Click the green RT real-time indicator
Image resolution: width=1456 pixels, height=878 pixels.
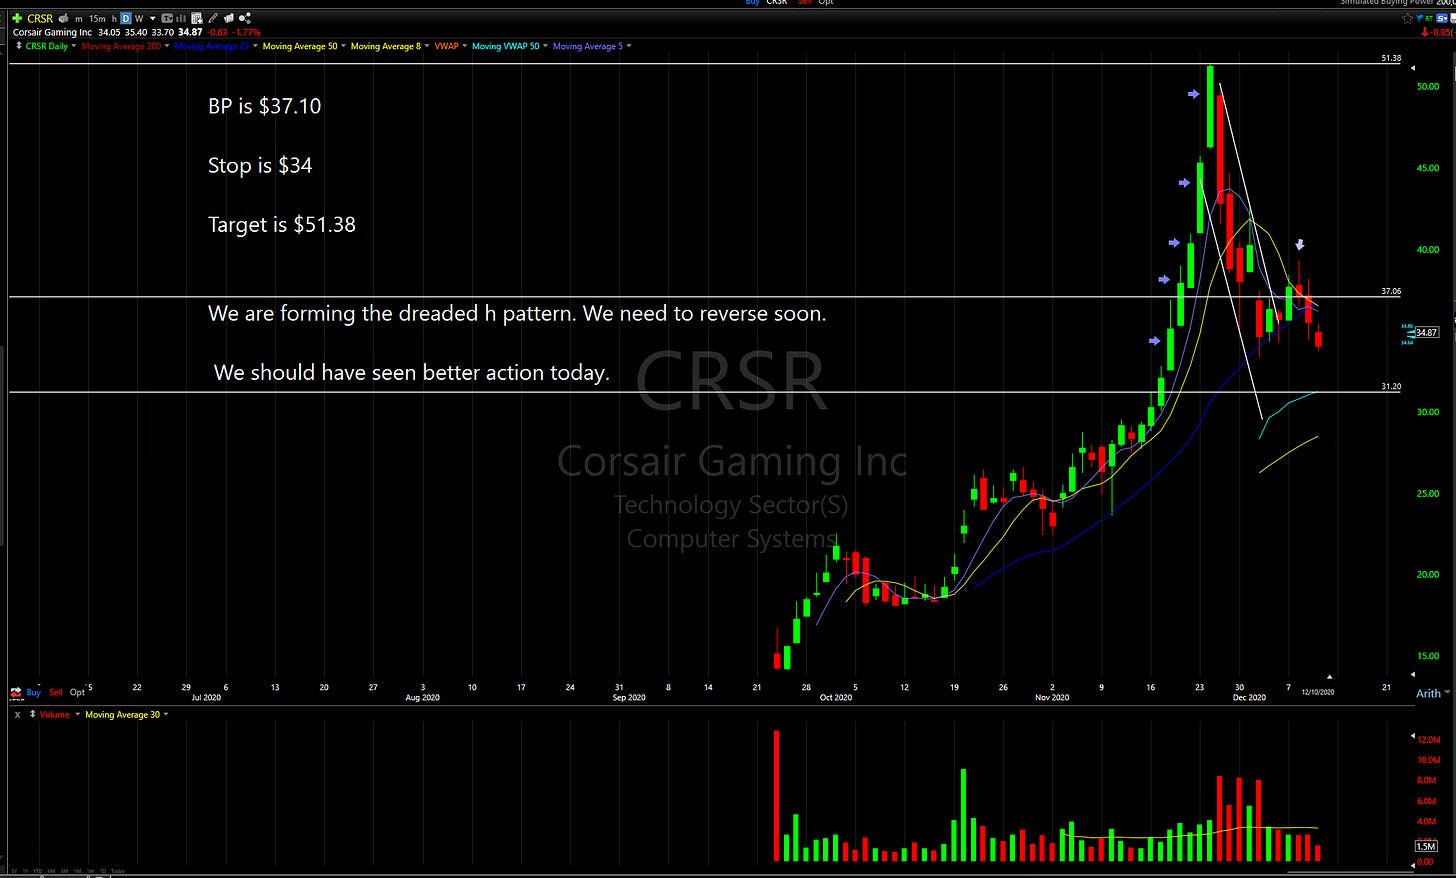(1429, 19)
